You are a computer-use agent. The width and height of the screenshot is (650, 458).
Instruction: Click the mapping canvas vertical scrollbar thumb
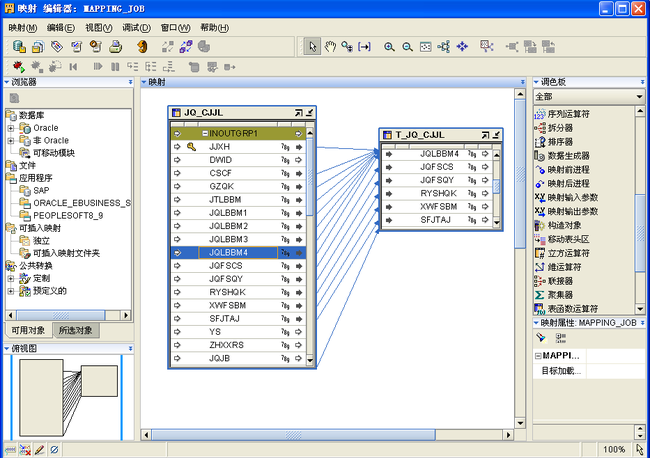point(520,174)
